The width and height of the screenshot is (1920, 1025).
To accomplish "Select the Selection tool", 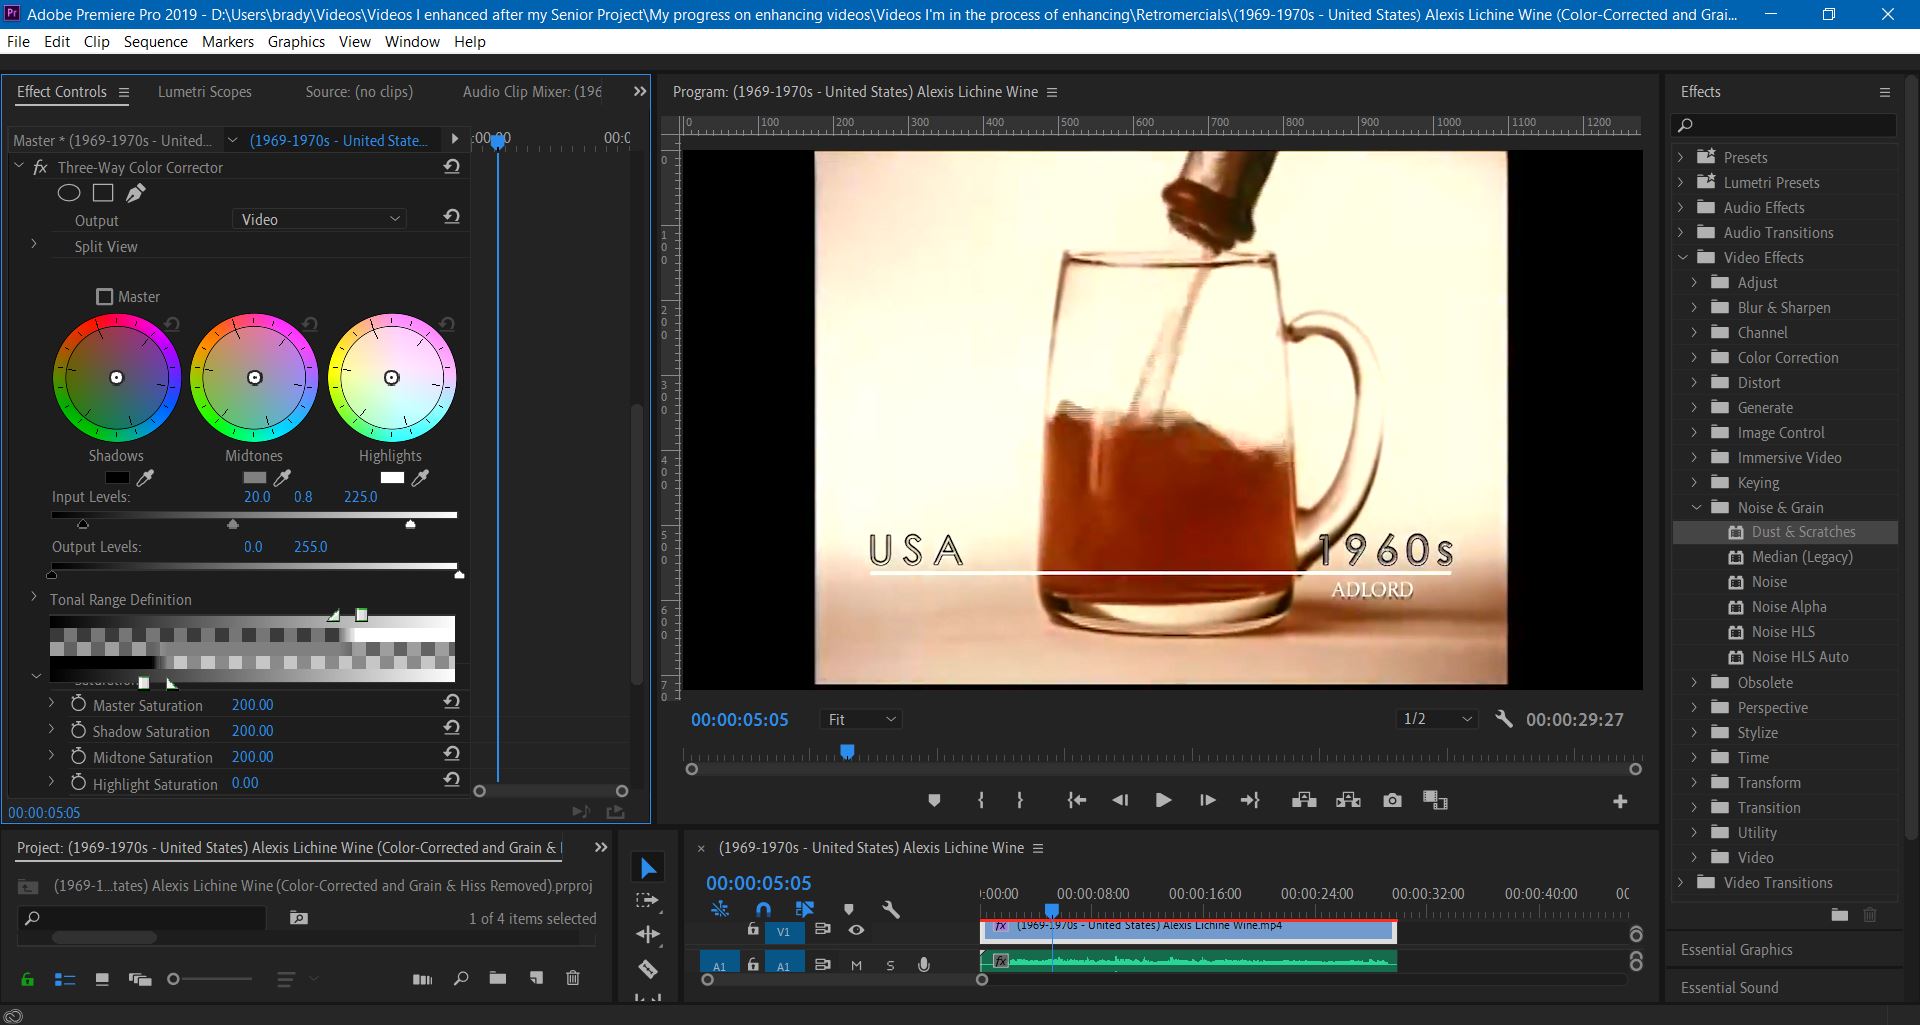I will pos(648,868).
